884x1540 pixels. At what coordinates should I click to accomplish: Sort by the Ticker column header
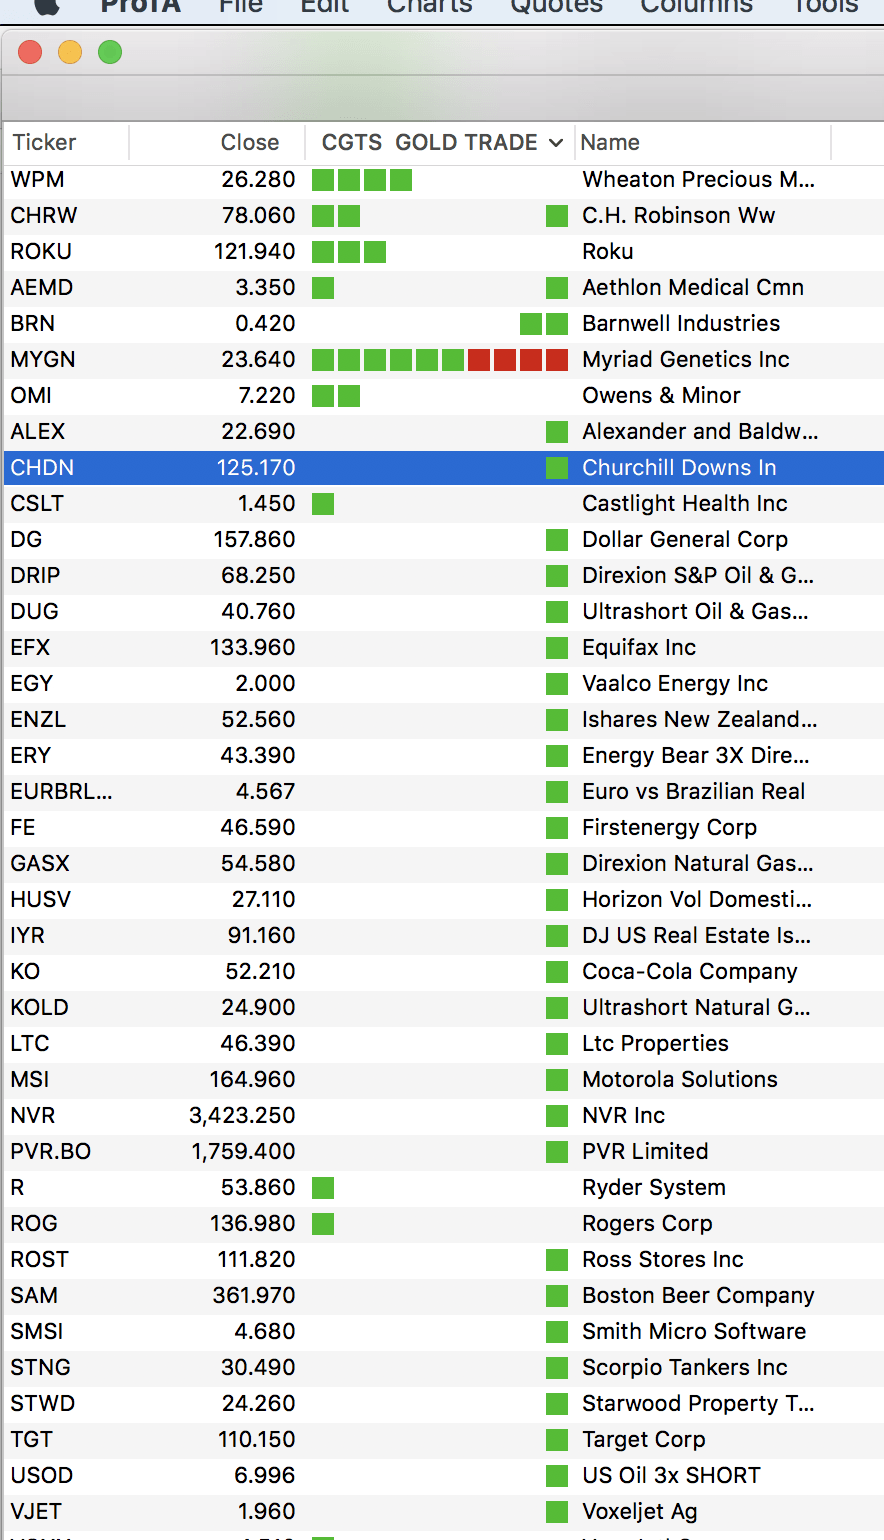(66, 142)
